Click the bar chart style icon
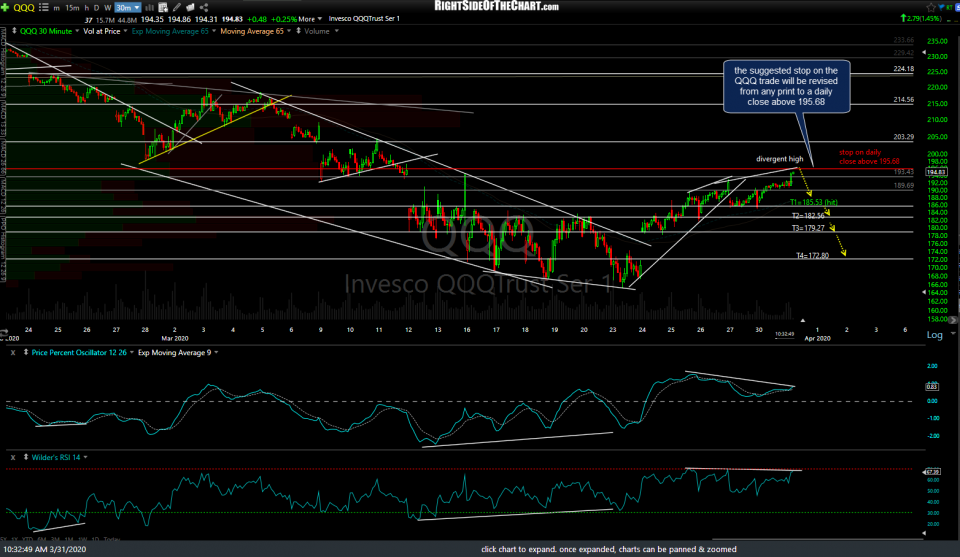Viewport: 960px width, 557px height. [149, 7]
